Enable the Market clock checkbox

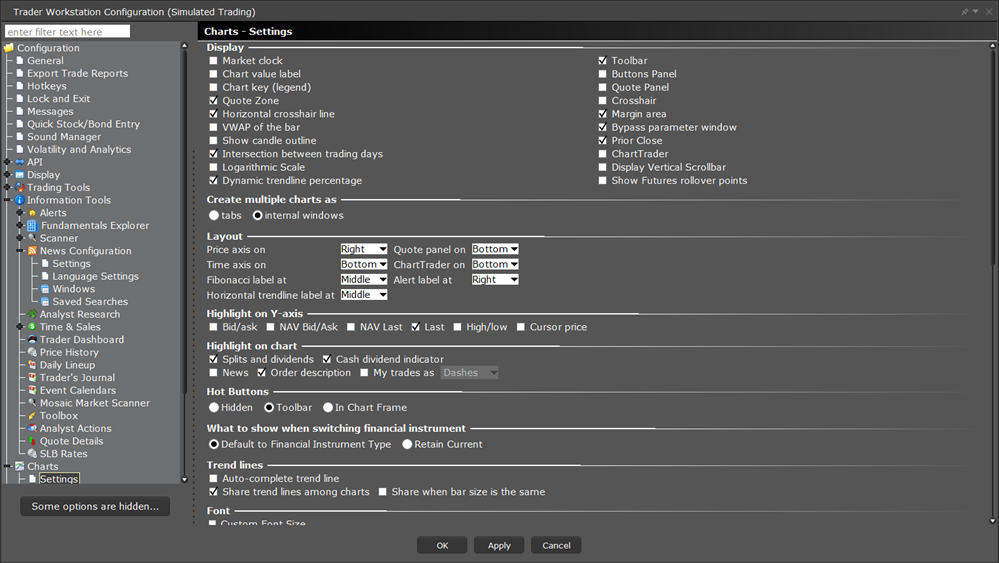213,61
